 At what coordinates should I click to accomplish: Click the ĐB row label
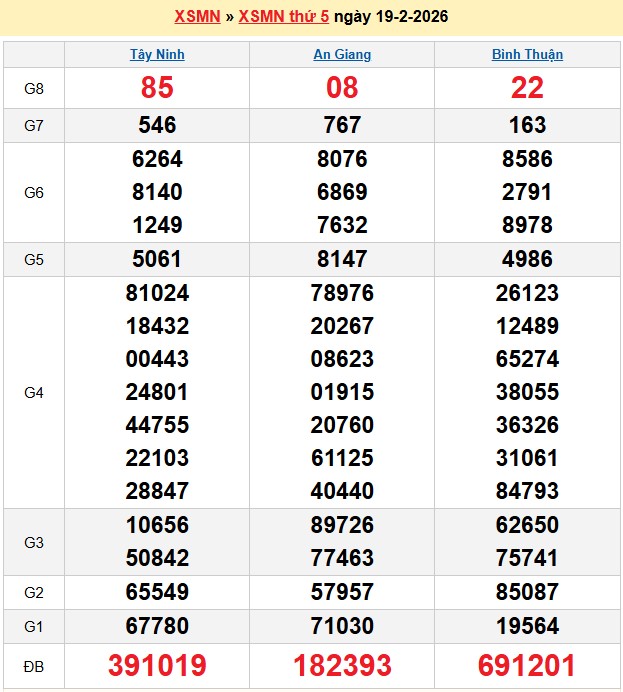click(x=34, y=666)
